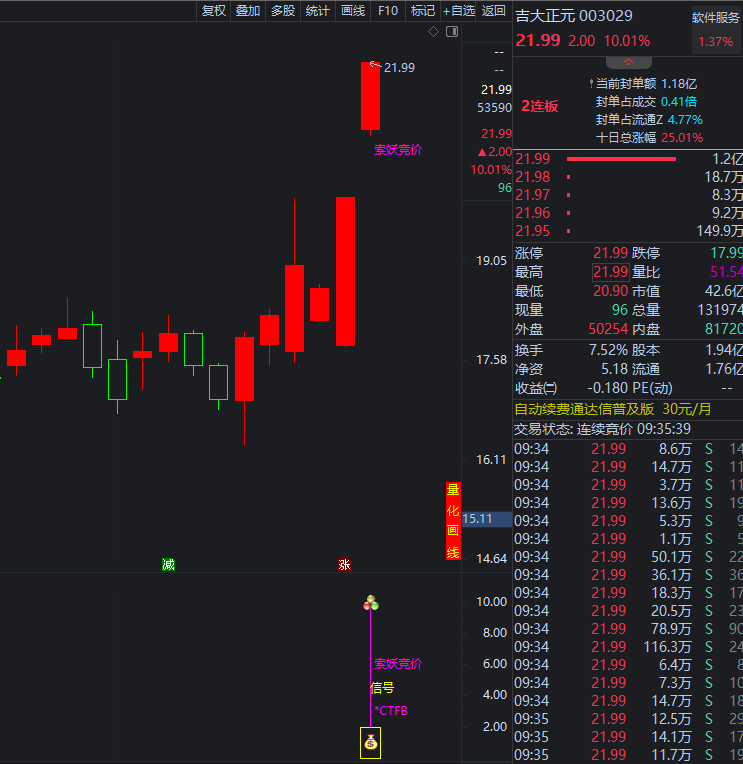Click 十日总涨幅 25.01% row
This screenshot has width=743, height=764.
pyautogui.click(x=649, y=138)
